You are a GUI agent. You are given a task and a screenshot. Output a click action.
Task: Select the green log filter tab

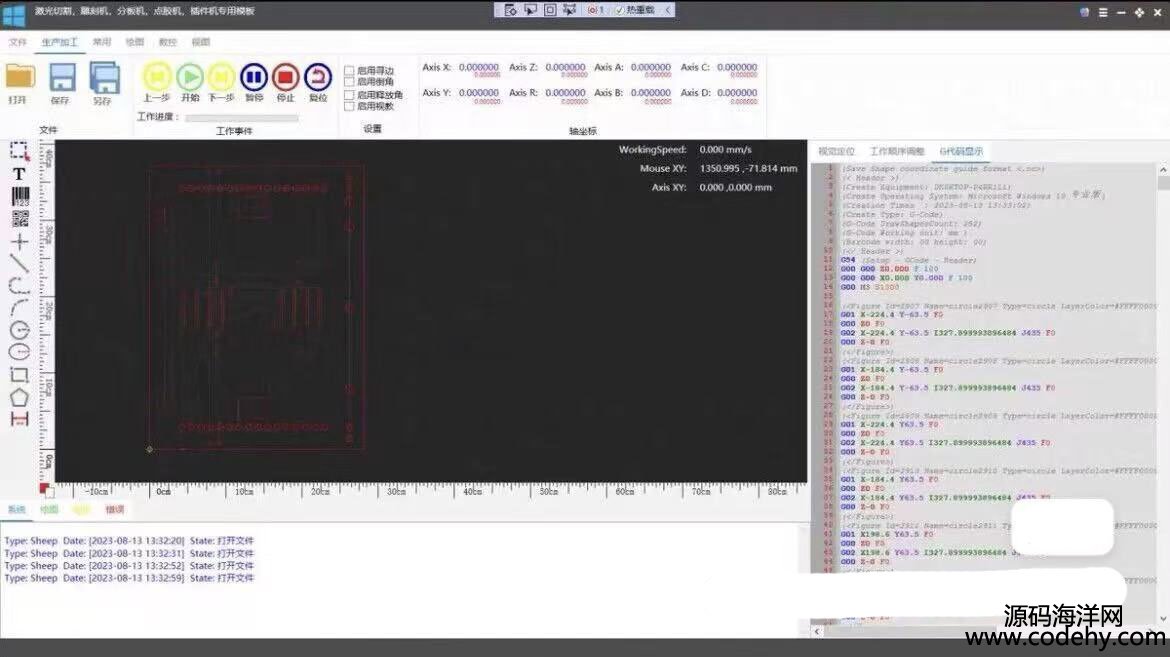click(49, 510)
